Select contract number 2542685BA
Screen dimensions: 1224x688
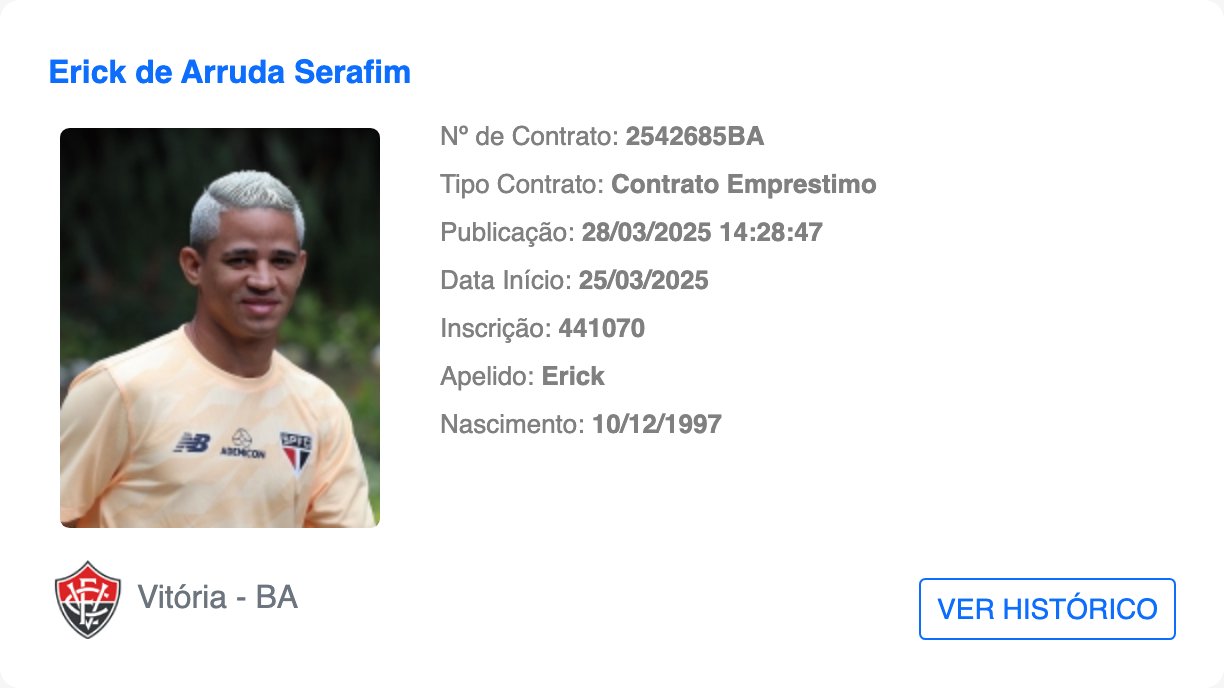pos(695,137)
